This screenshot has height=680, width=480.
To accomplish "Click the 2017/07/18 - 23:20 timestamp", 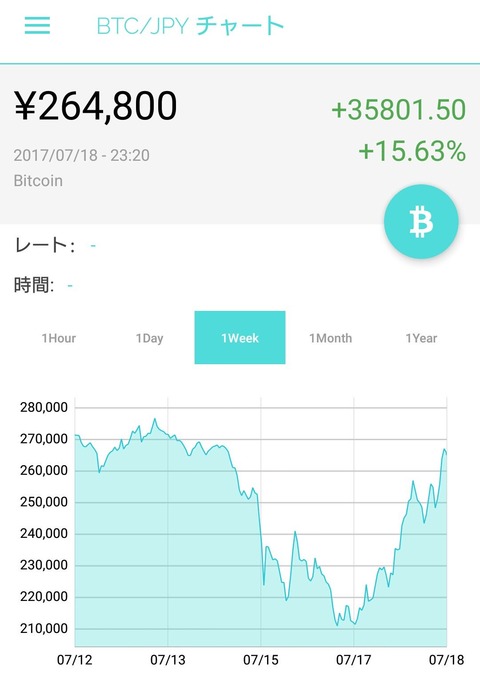I will point(82,155).
